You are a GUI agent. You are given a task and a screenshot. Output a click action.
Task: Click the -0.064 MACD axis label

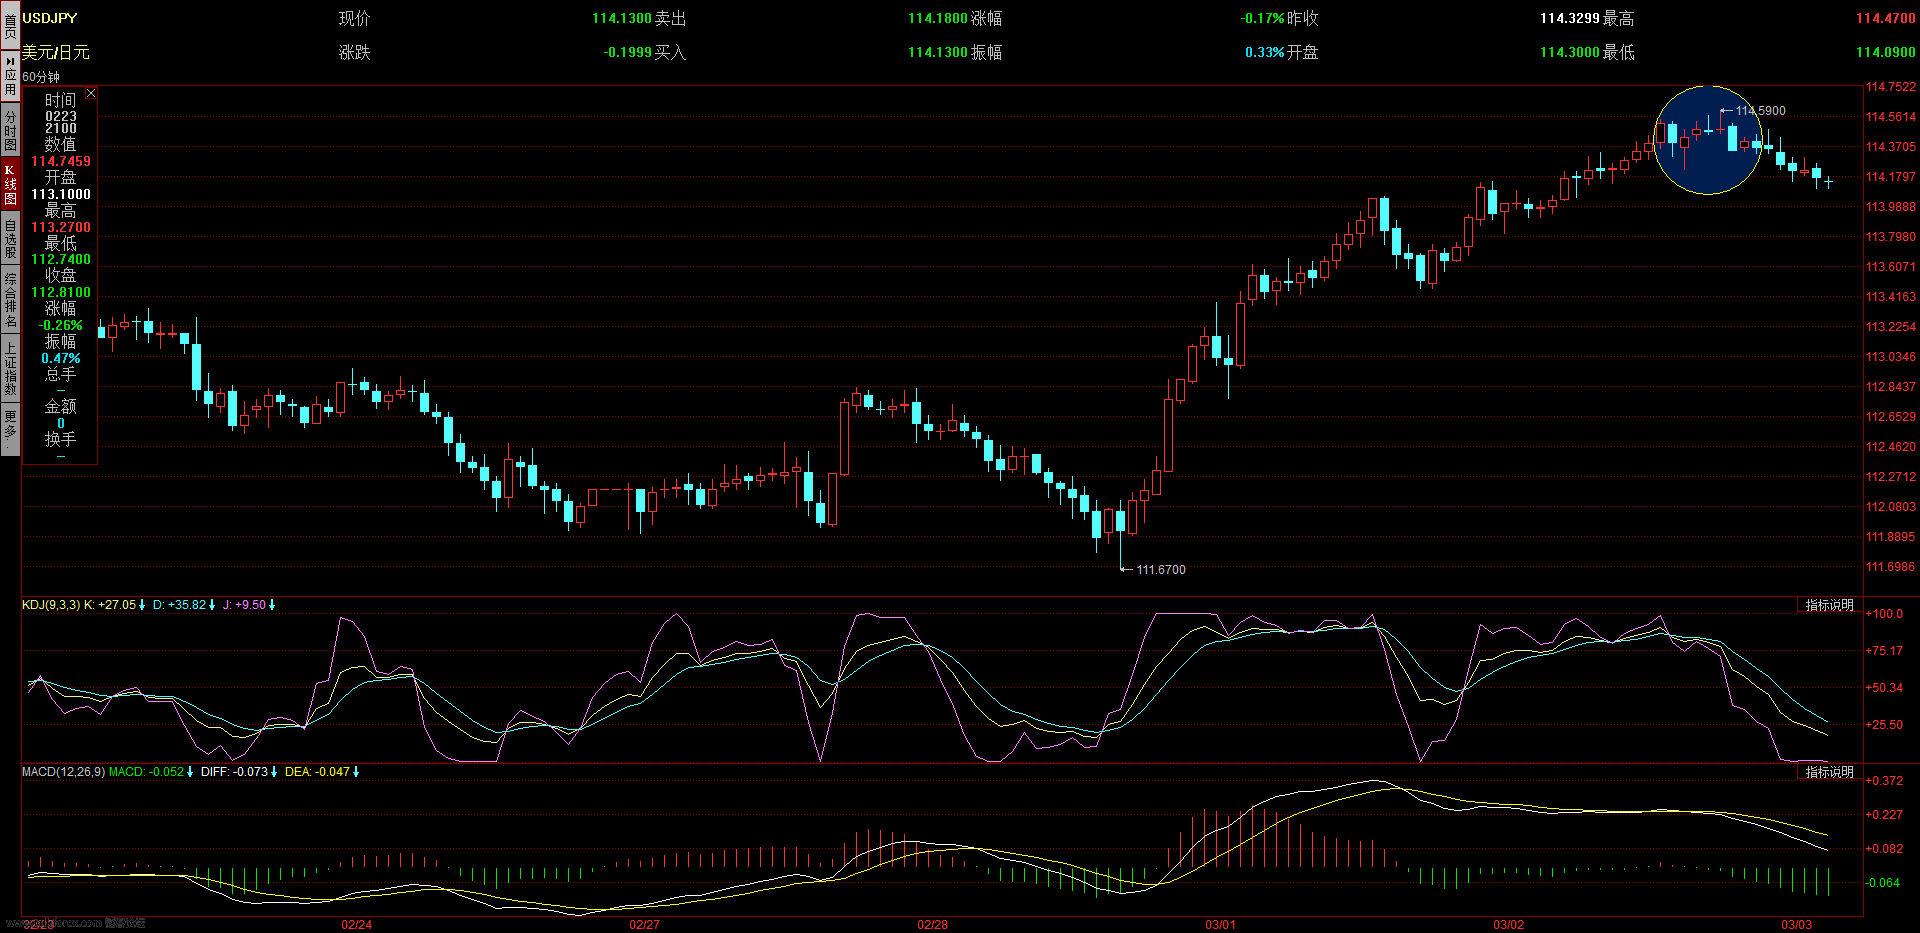coord(1885,883)
